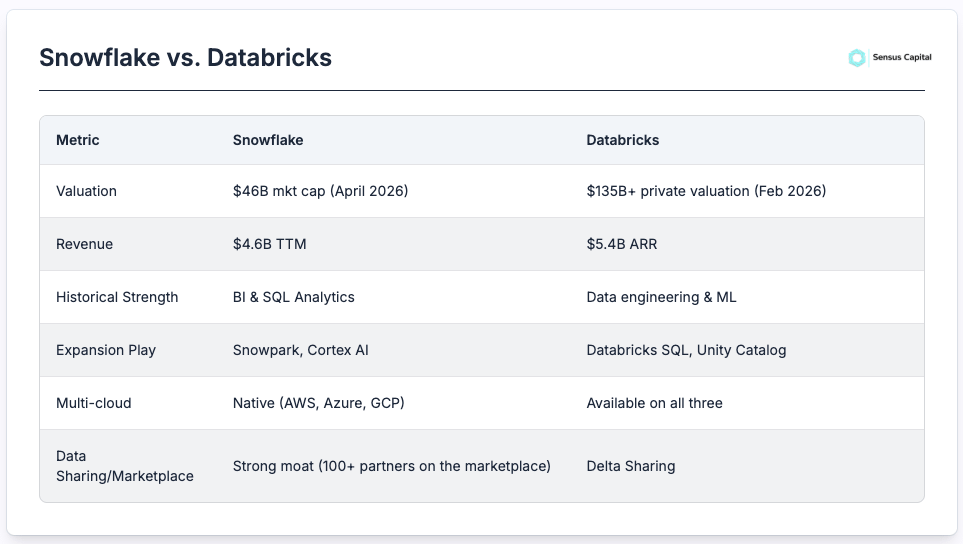Select the Metric column header
The width and height of the screenshot is (963, 544).
point(77,140)
